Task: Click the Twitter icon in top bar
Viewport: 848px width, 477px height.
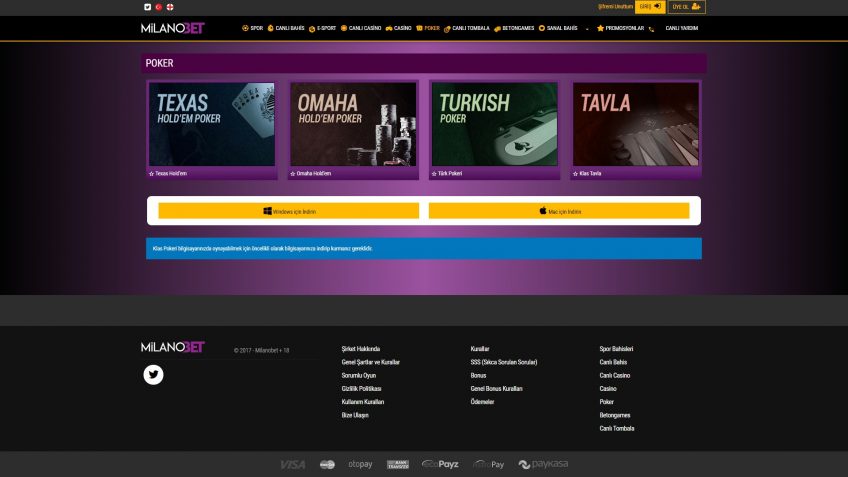Action: pyautogui.click(x=148, y=7)
